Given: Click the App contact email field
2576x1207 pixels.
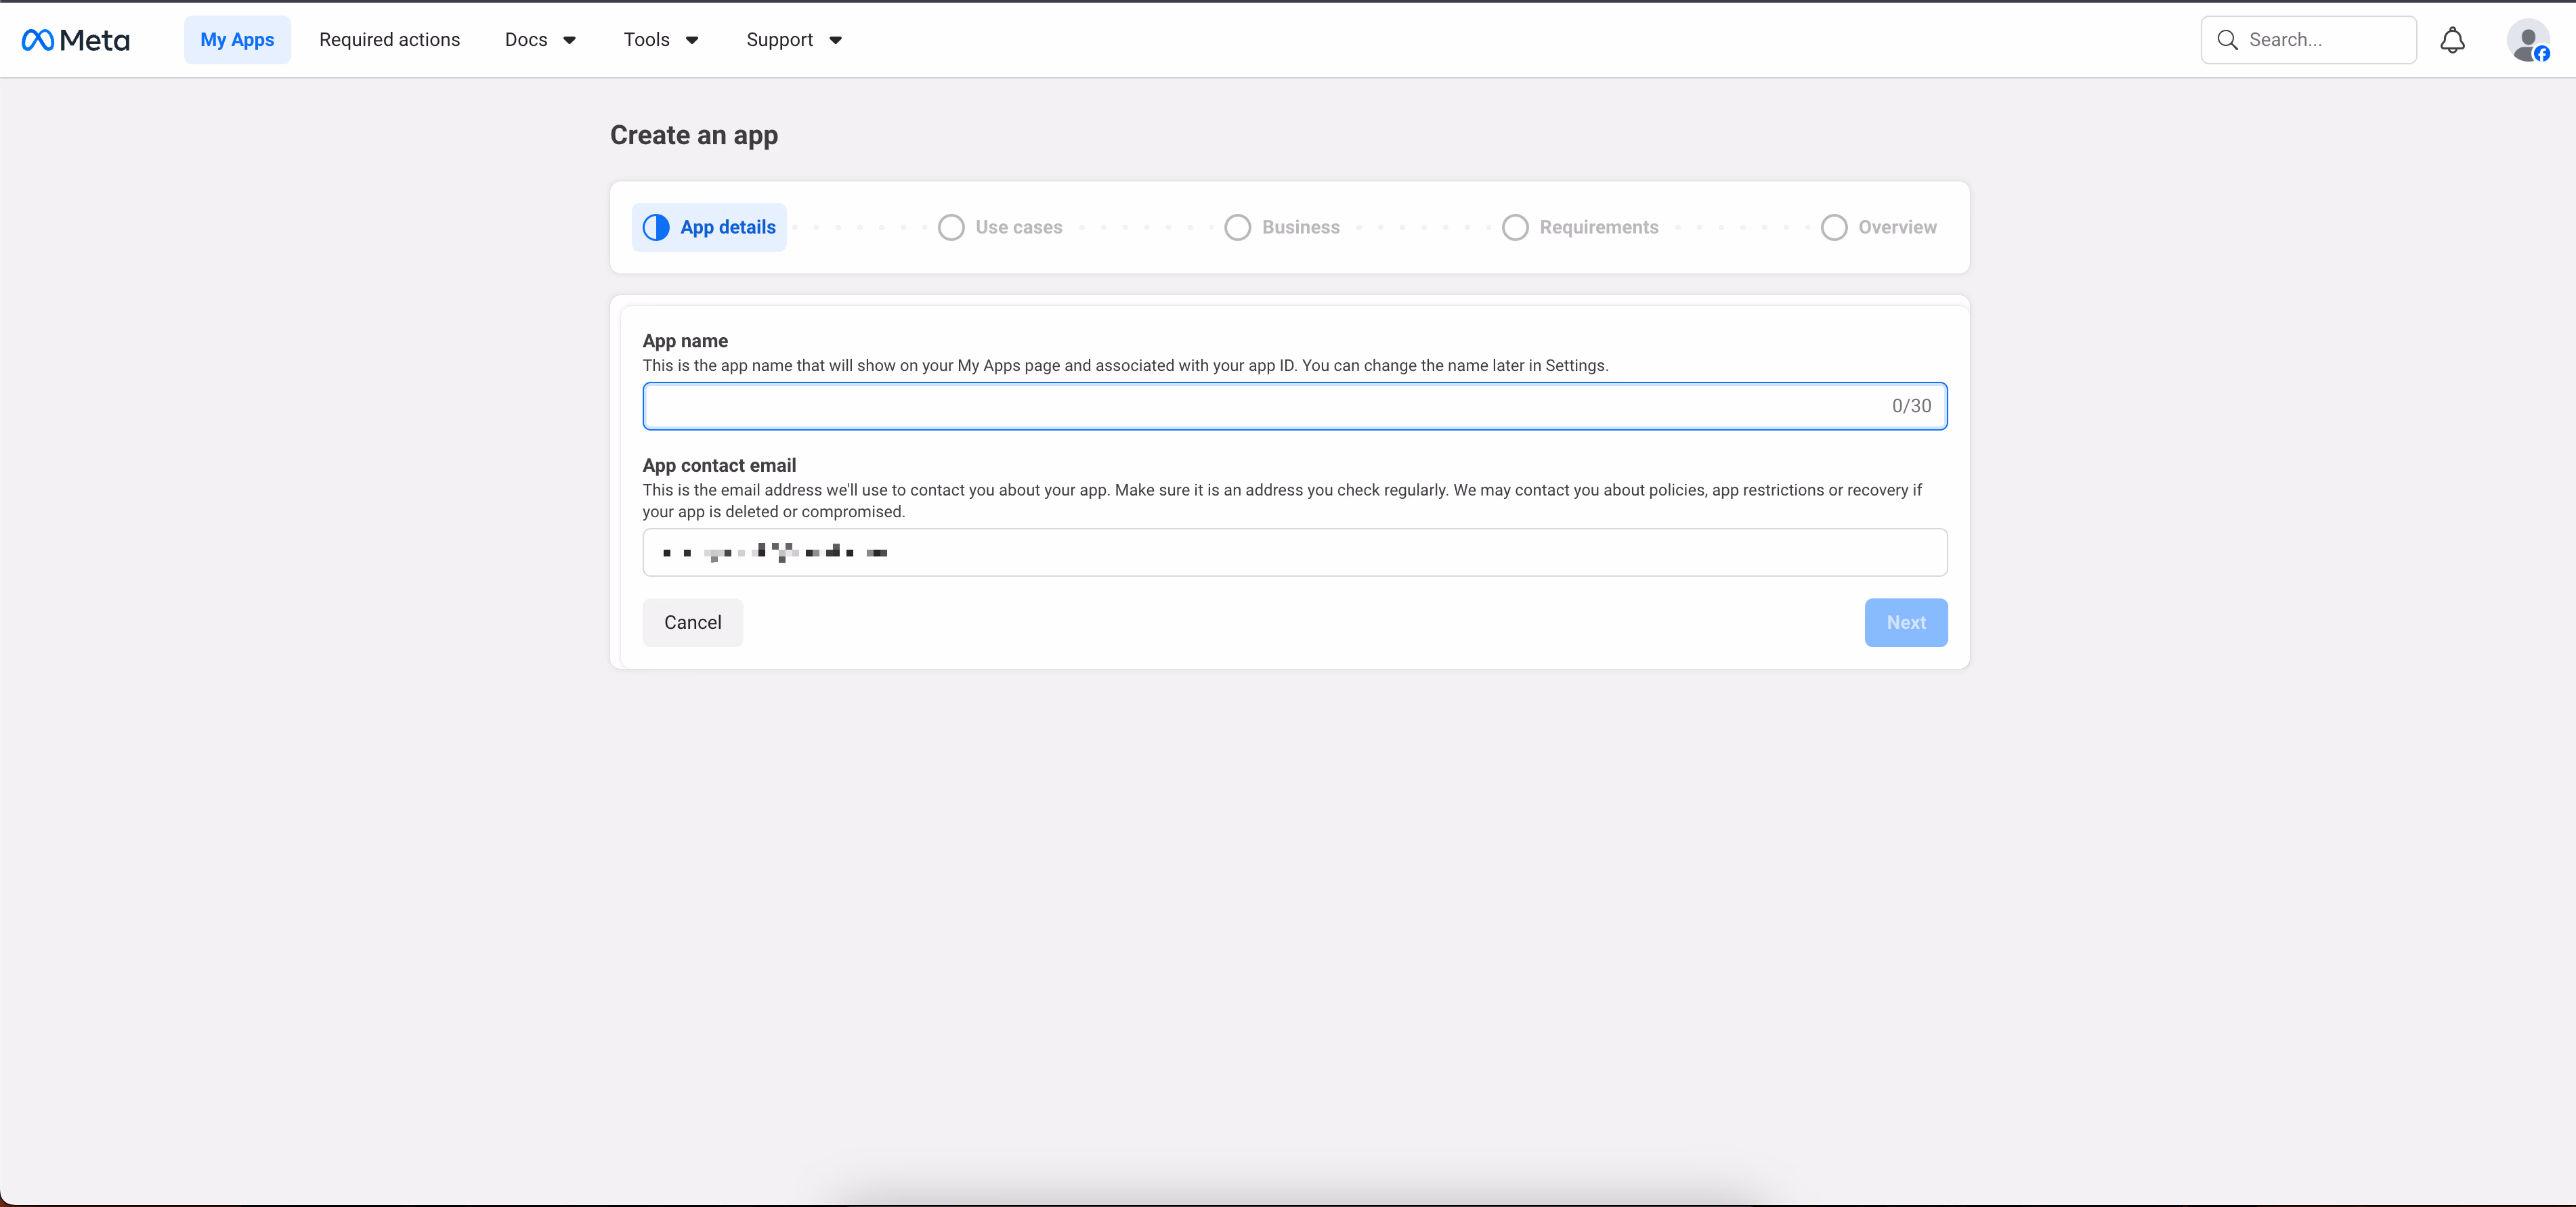Looking at the screenshot, I should tap(1294, 552).
